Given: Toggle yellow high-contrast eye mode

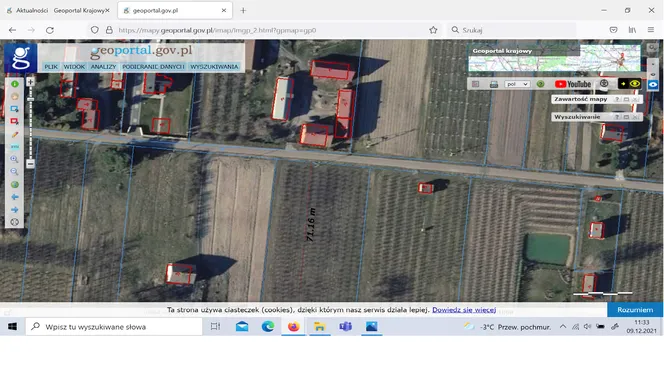Looking at the screenshot, I should (x=634, y=84).
